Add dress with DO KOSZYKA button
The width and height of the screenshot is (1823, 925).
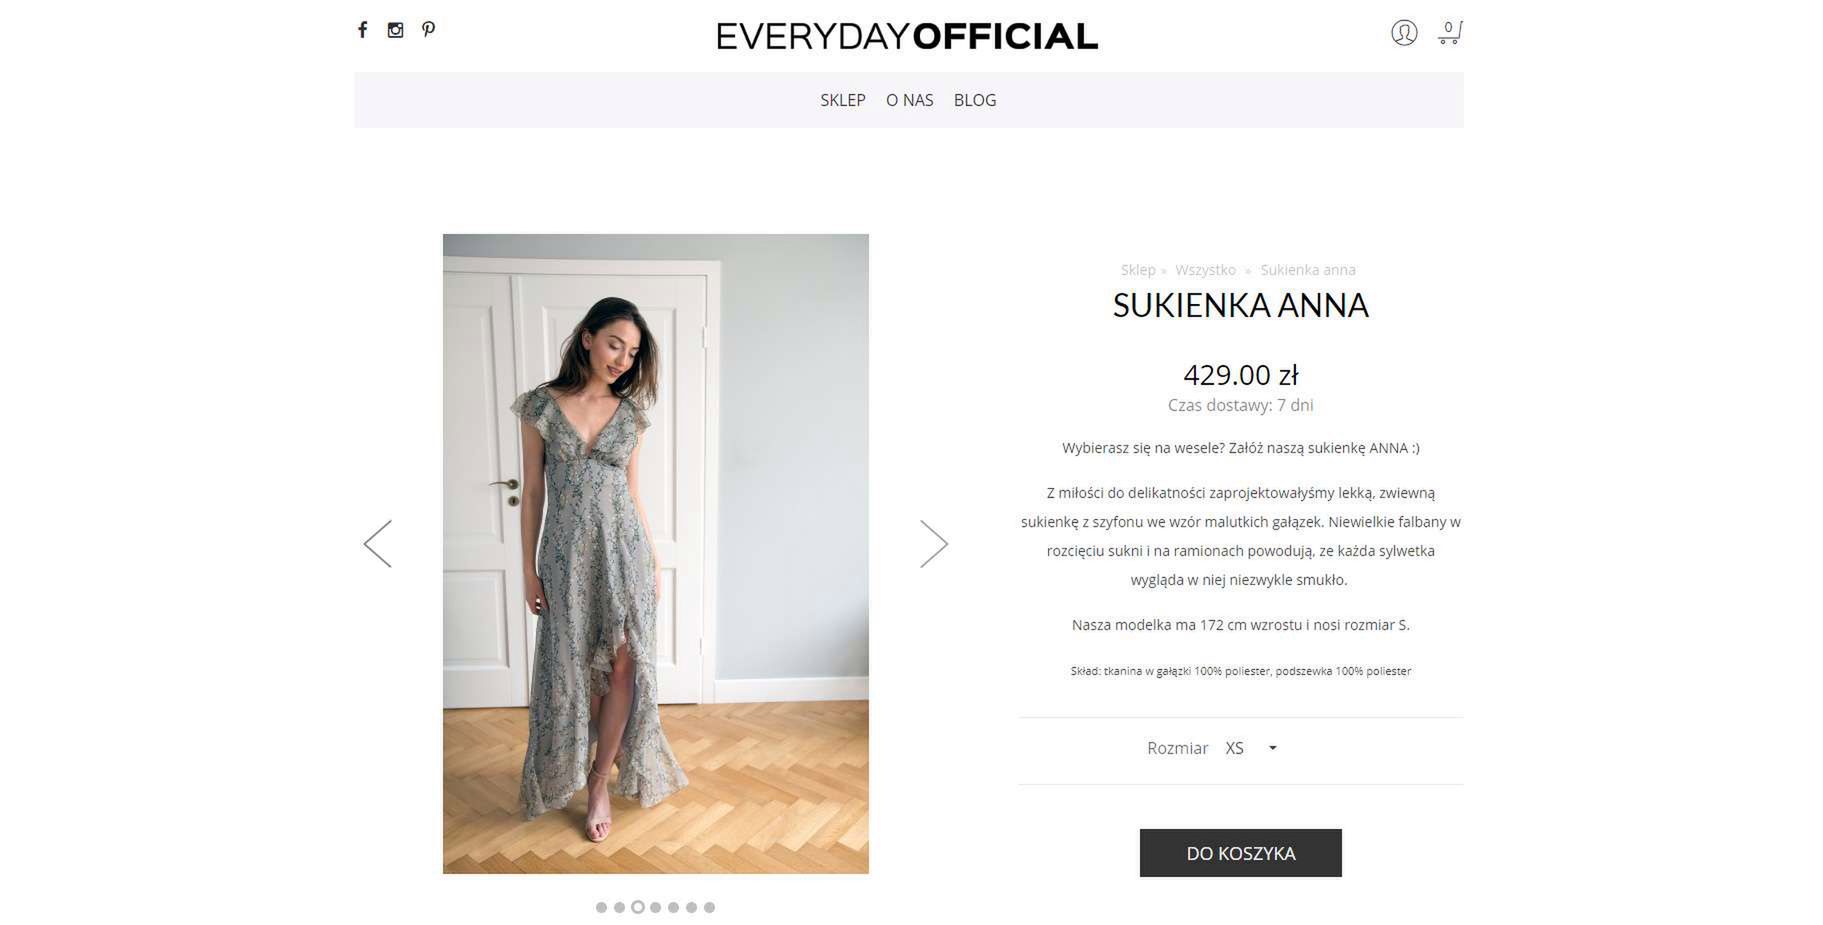[1240, 853]
